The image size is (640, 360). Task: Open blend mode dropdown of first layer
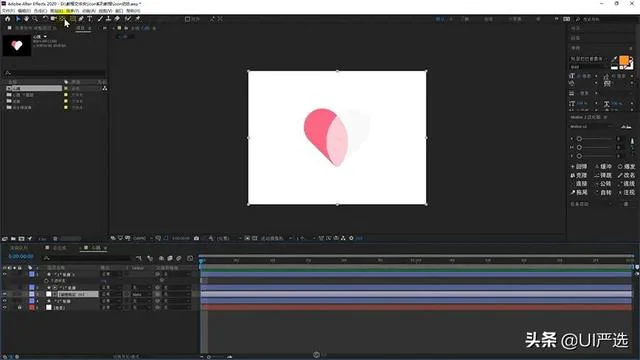pos(111,274)
